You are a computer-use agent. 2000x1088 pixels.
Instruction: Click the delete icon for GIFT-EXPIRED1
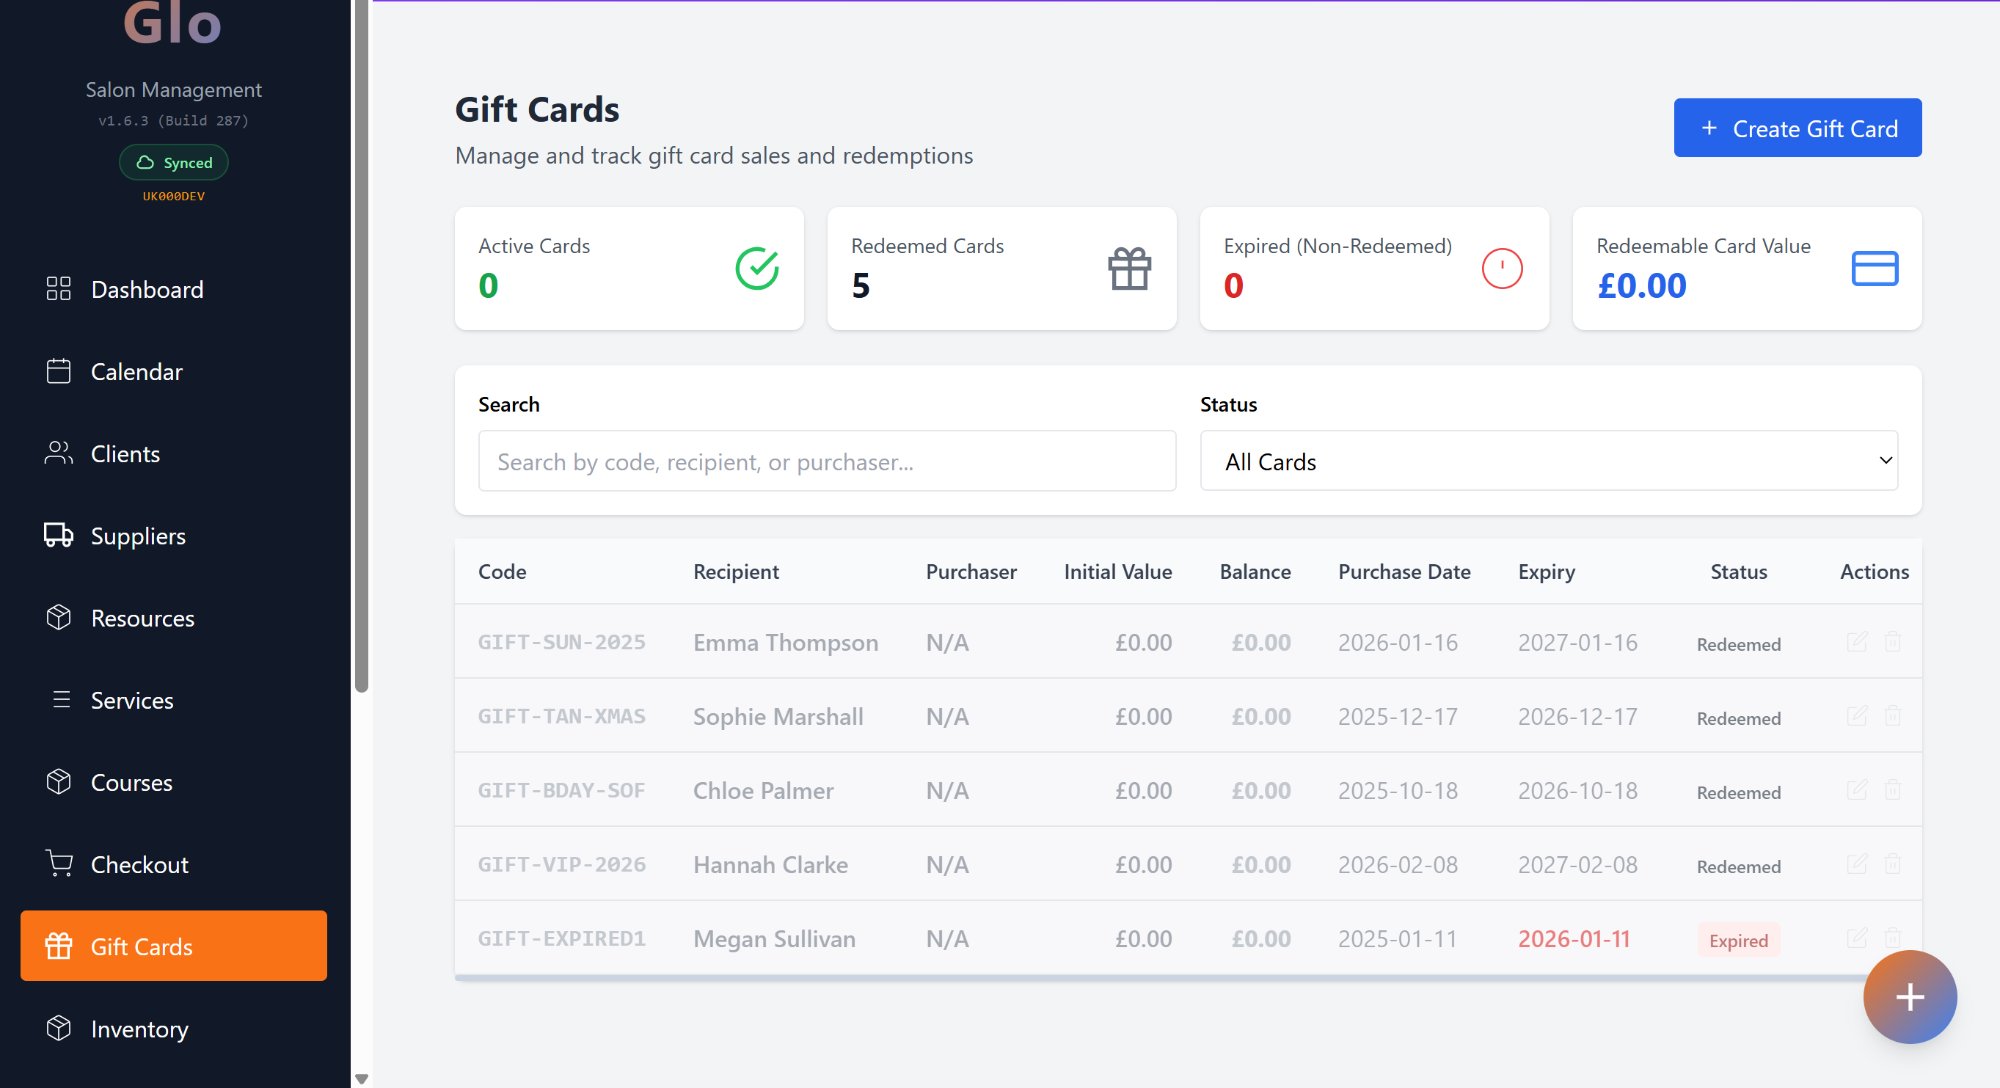1893,938
